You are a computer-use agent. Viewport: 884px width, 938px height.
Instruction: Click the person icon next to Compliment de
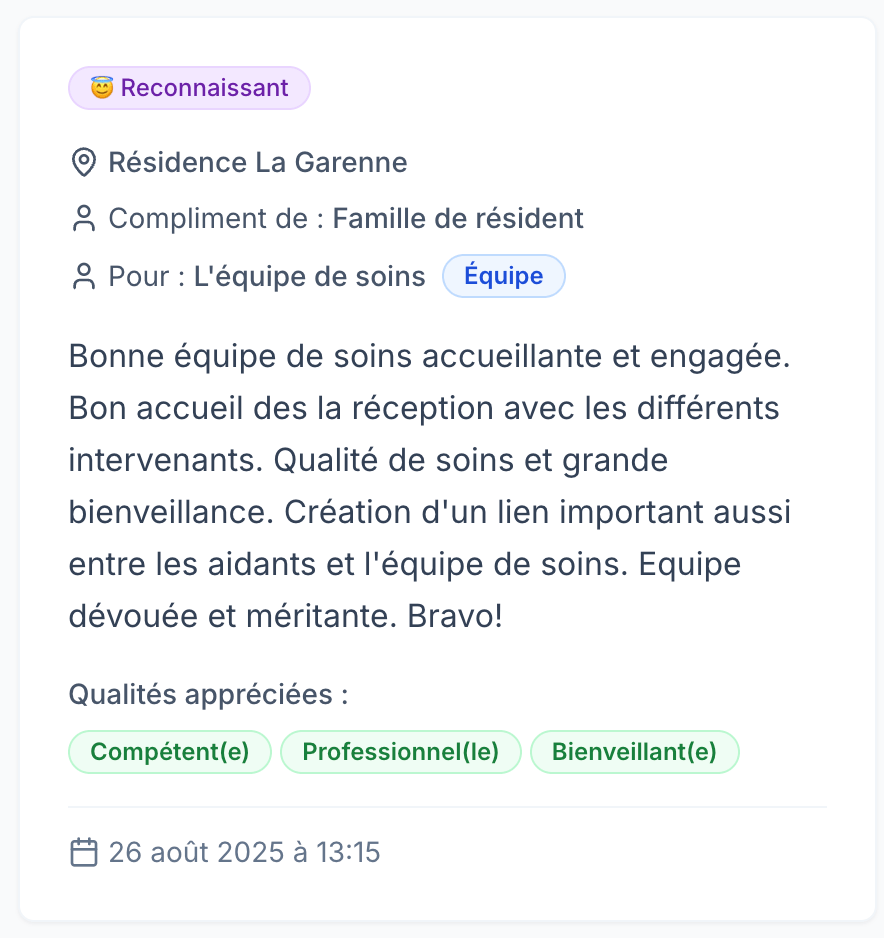(x=83, y=218)
